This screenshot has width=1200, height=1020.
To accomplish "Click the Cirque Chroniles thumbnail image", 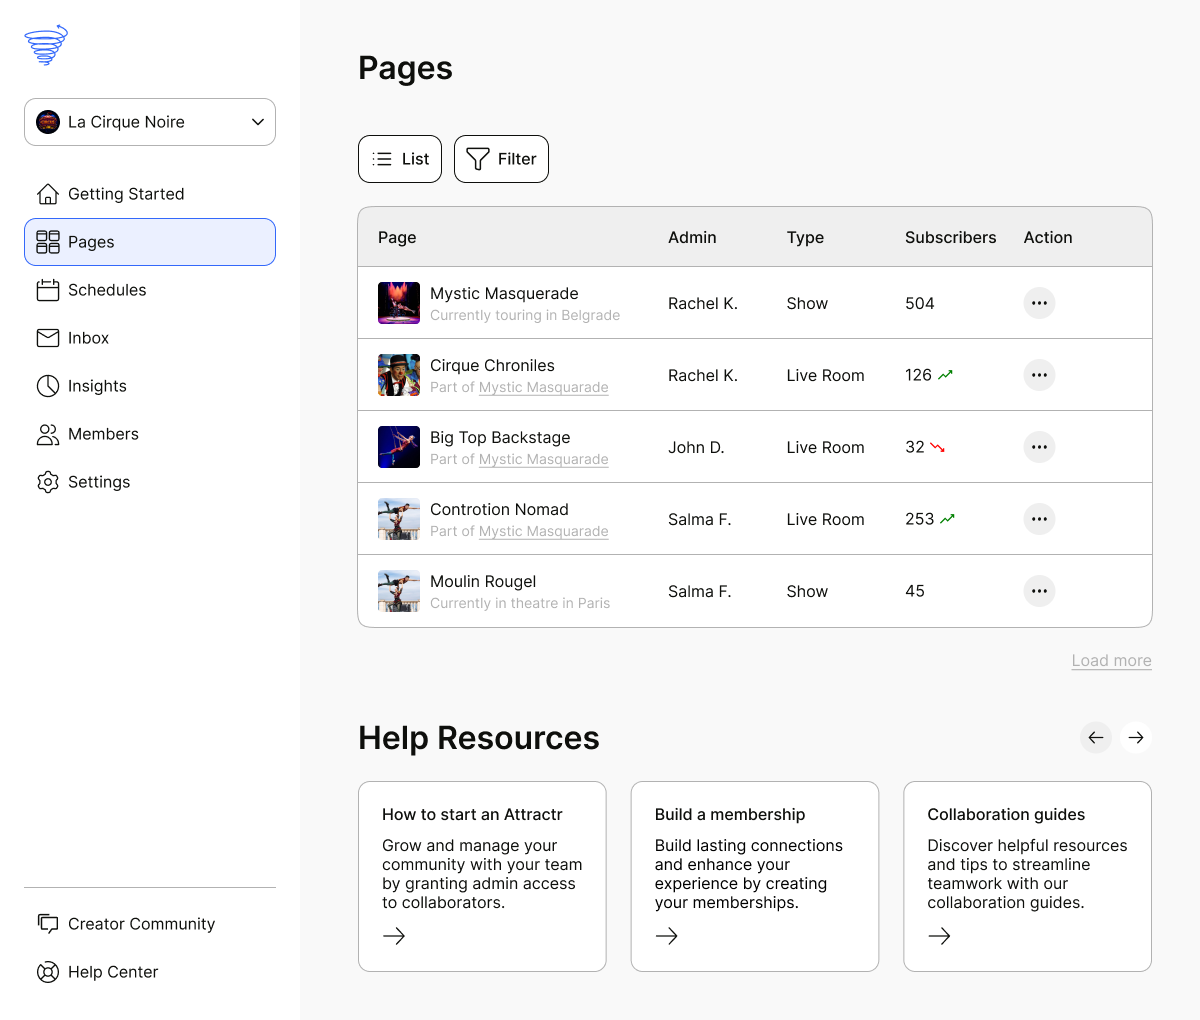I will (399, 375).
